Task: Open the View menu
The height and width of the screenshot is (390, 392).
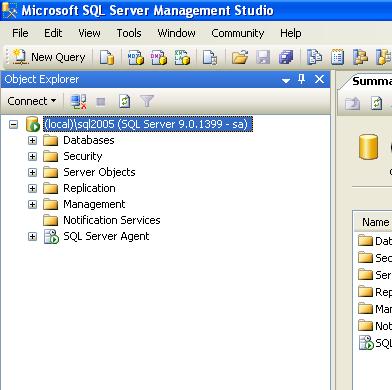Action: click(89, 33)
